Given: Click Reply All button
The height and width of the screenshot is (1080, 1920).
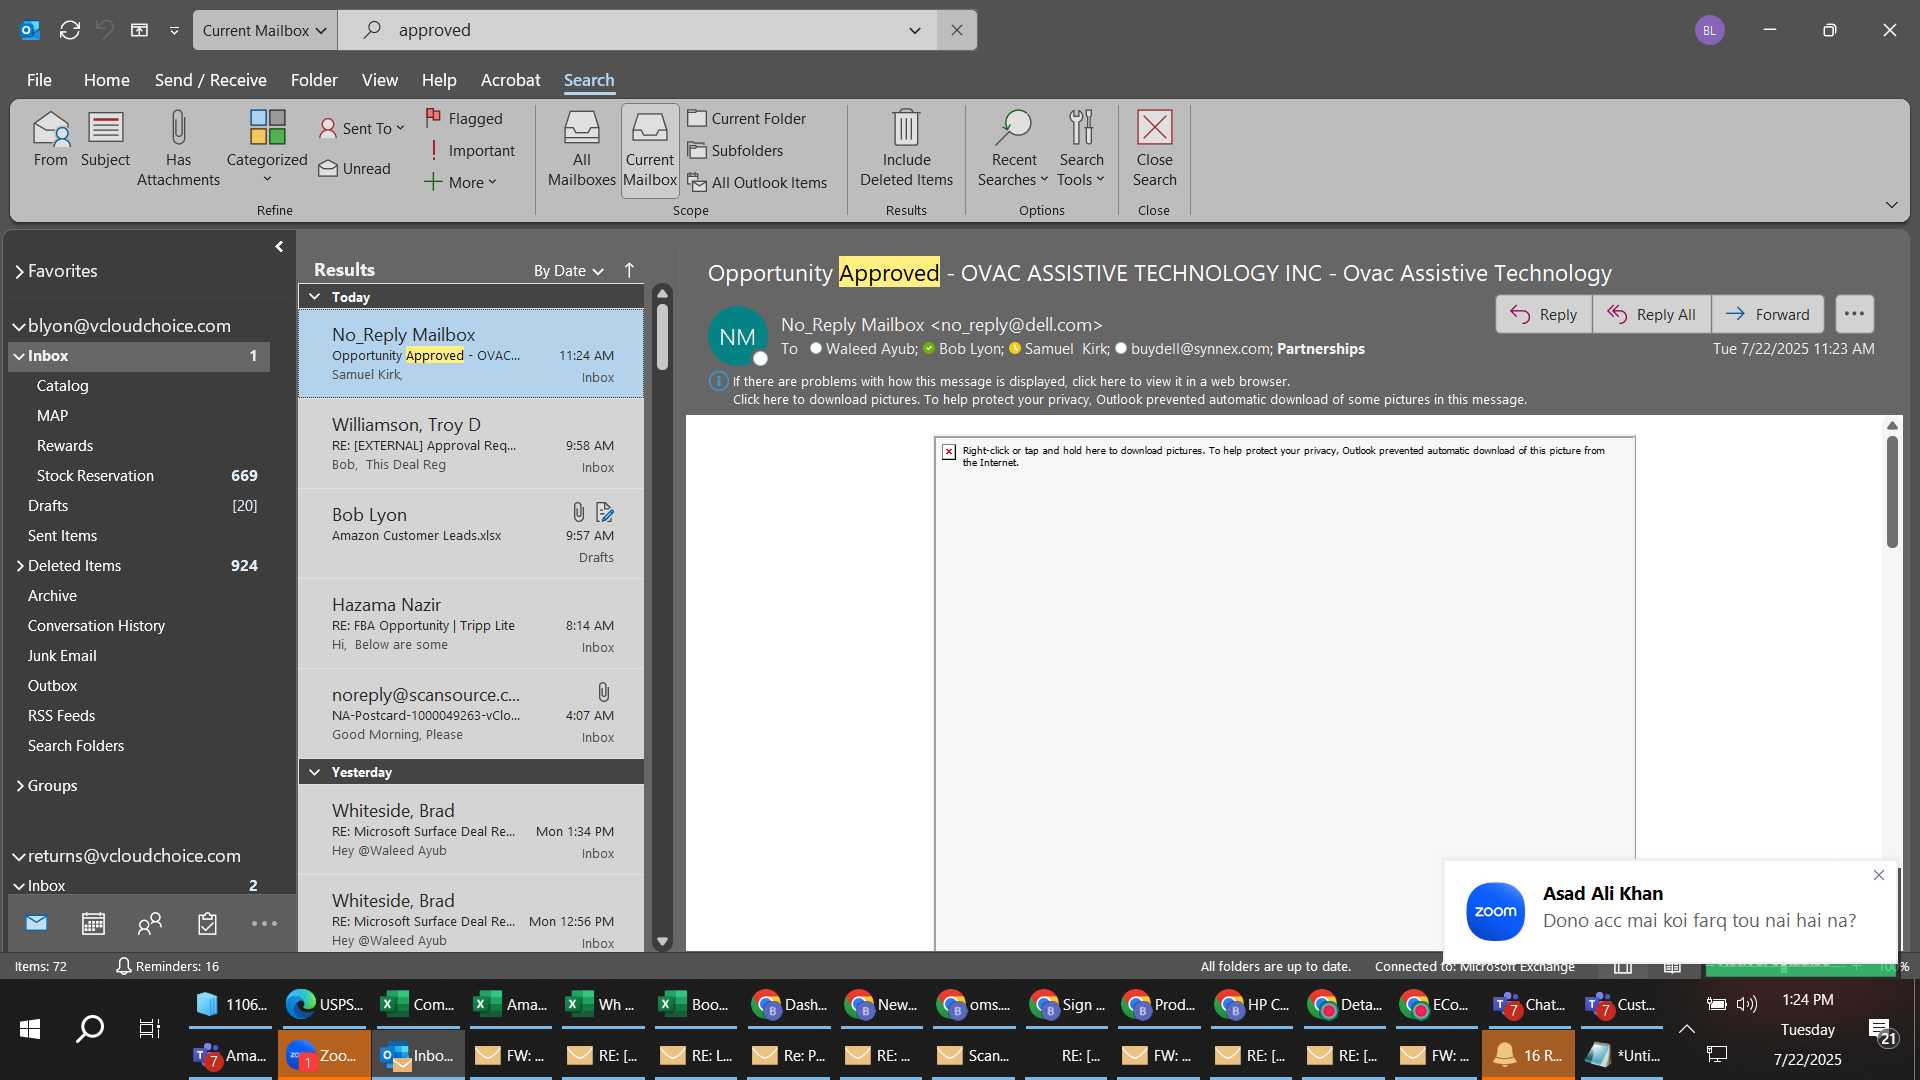Looking at the screenshot, I should (x=1651, y=314).
